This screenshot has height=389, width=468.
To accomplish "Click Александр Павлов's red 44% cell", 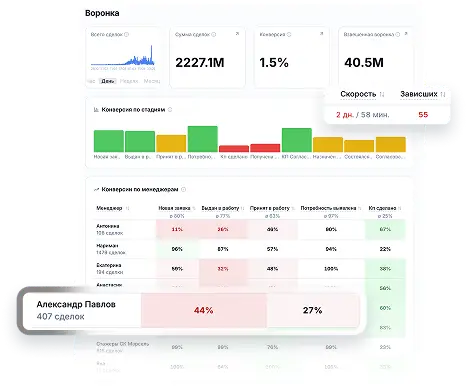I will click(204, 310).
